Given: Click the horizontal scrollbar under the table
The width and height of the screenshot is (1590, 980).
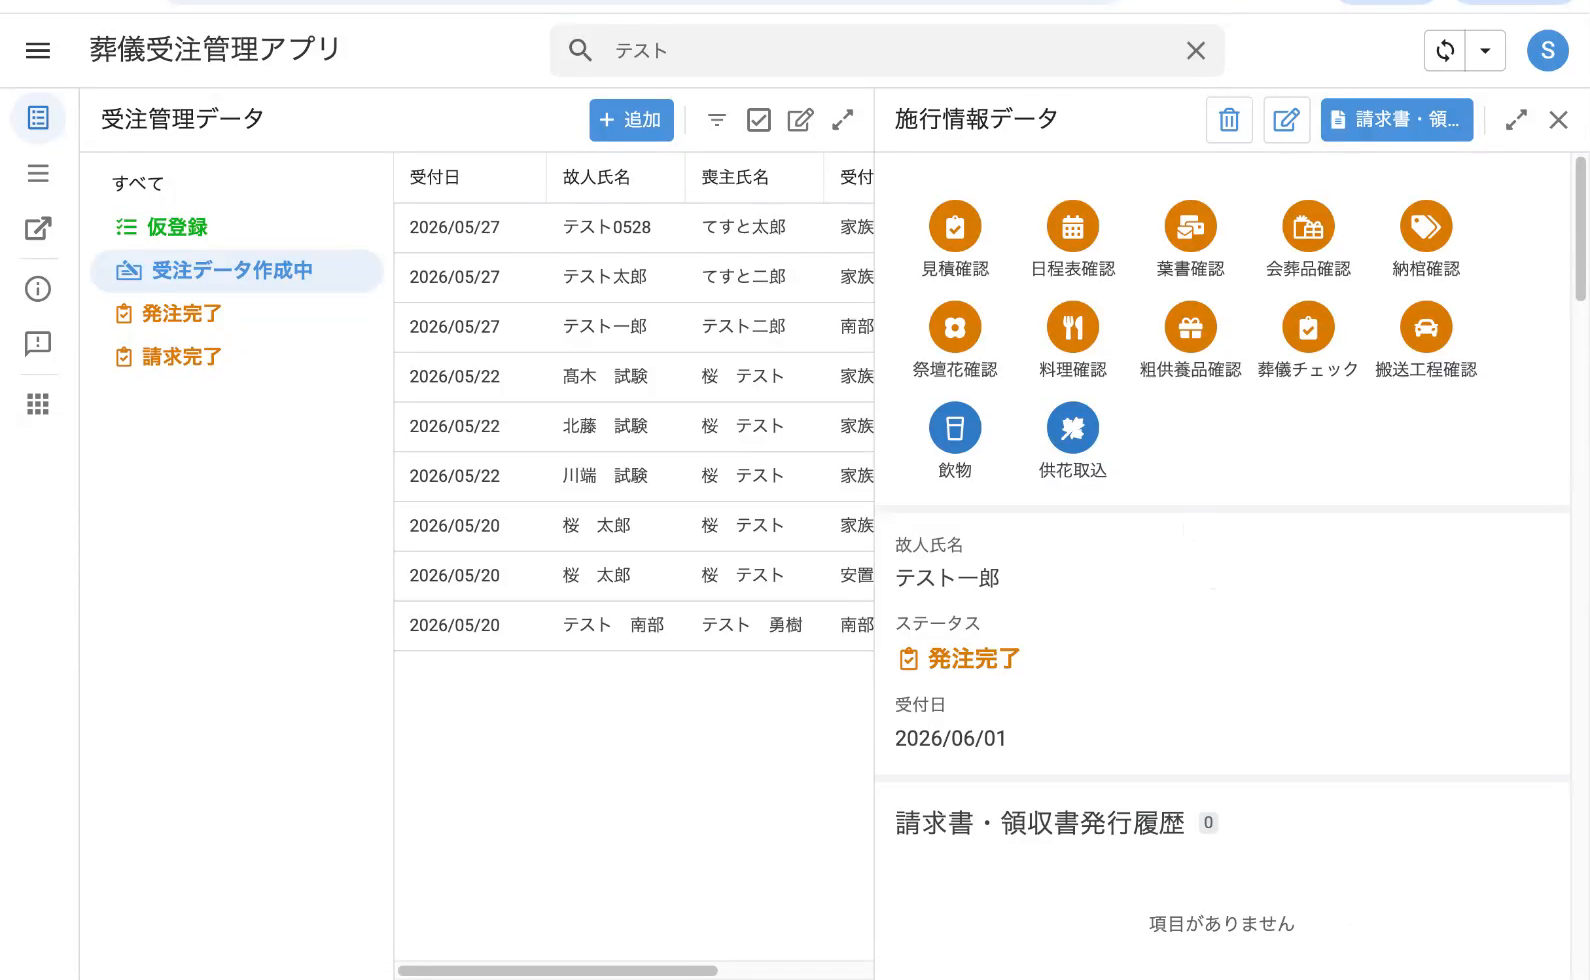Looking at the screenshot, I should [558, 970].
